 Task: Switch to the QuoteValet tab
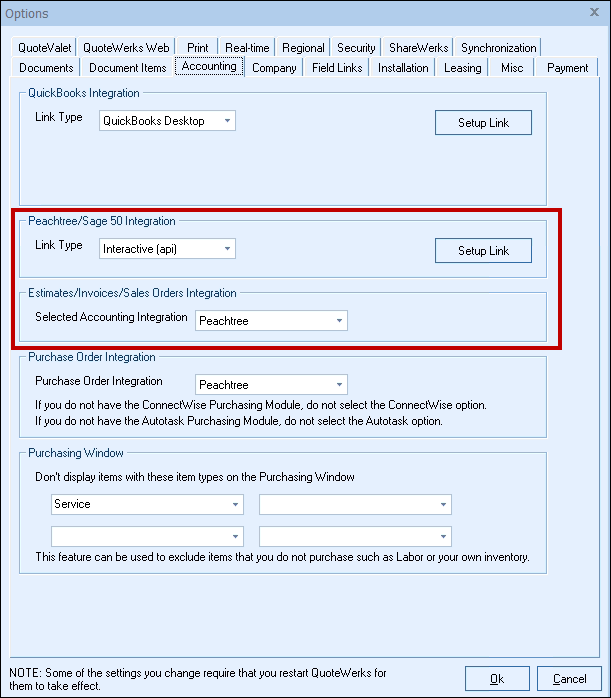[x=44, y=47]
